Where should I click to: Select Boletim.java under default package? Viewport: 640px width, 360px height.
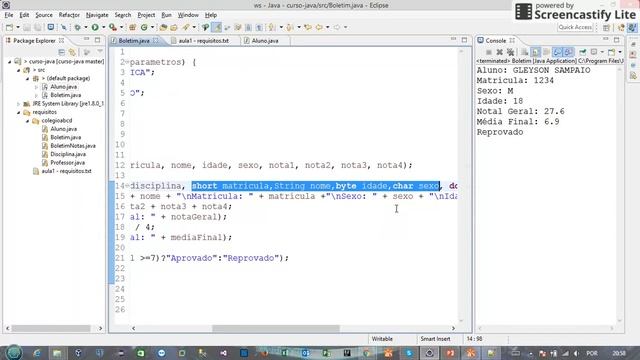65,95
